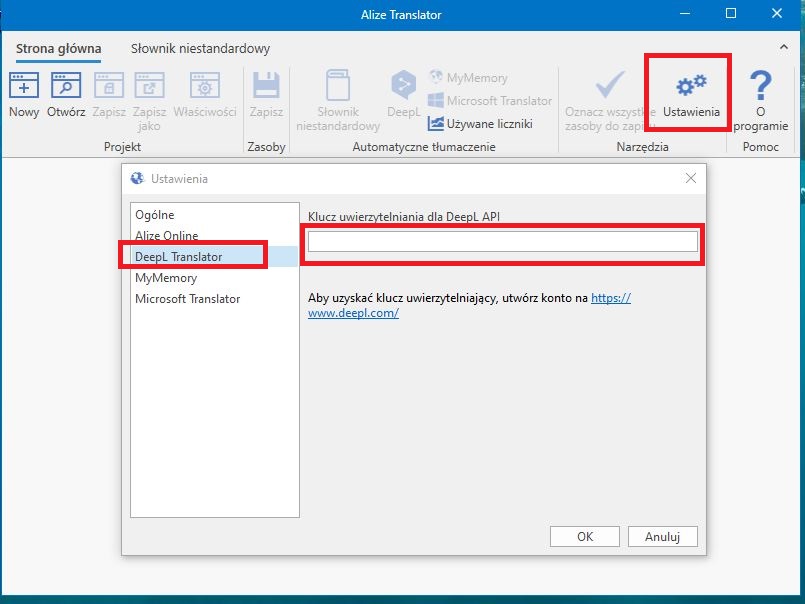
Task: Select MyMemory in the ribbon
Action: click(468, 78)
